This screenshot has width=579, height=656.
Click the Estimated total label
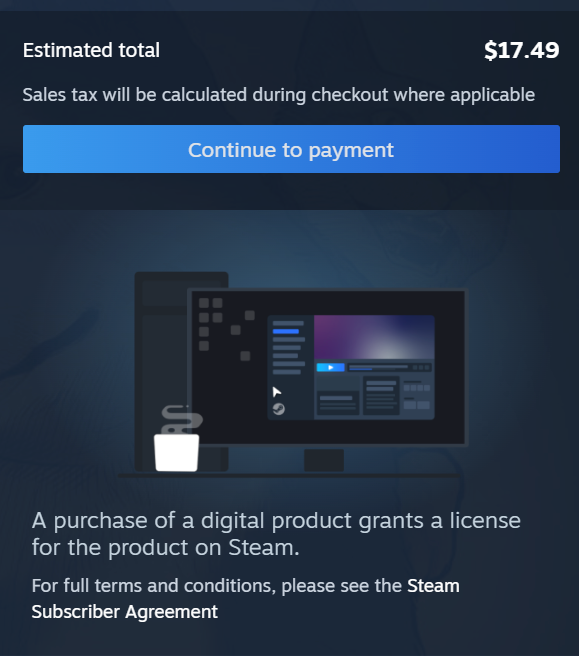coord(91,50)
